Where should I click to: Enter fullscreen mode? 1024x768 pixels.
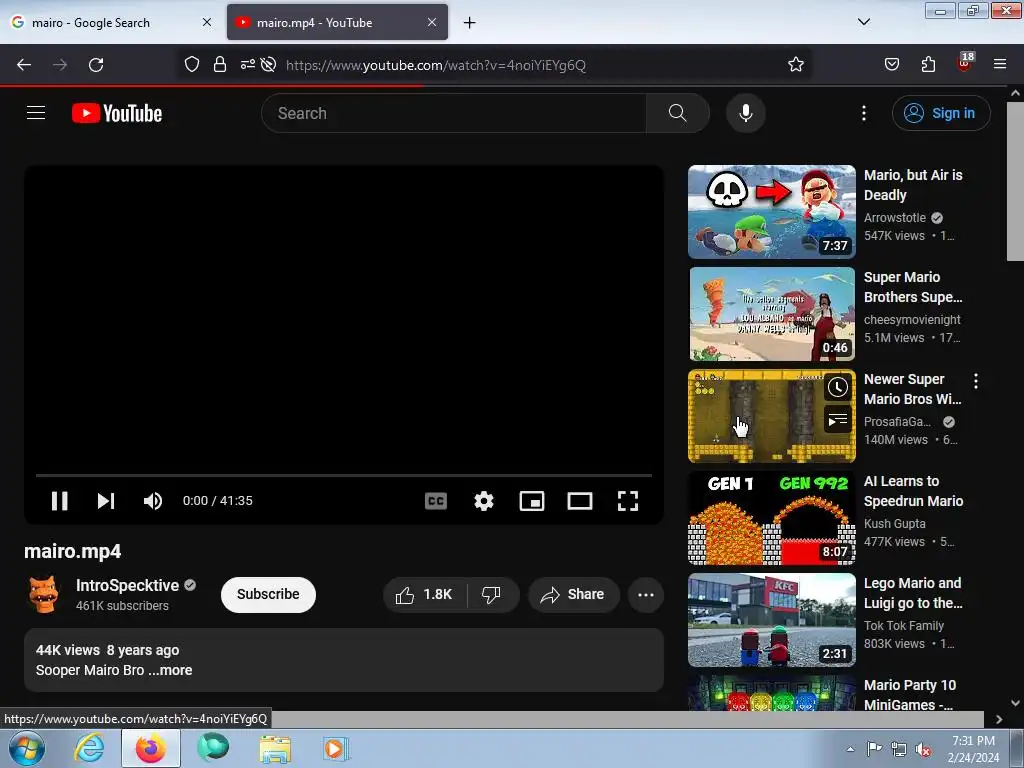point(628,501)
